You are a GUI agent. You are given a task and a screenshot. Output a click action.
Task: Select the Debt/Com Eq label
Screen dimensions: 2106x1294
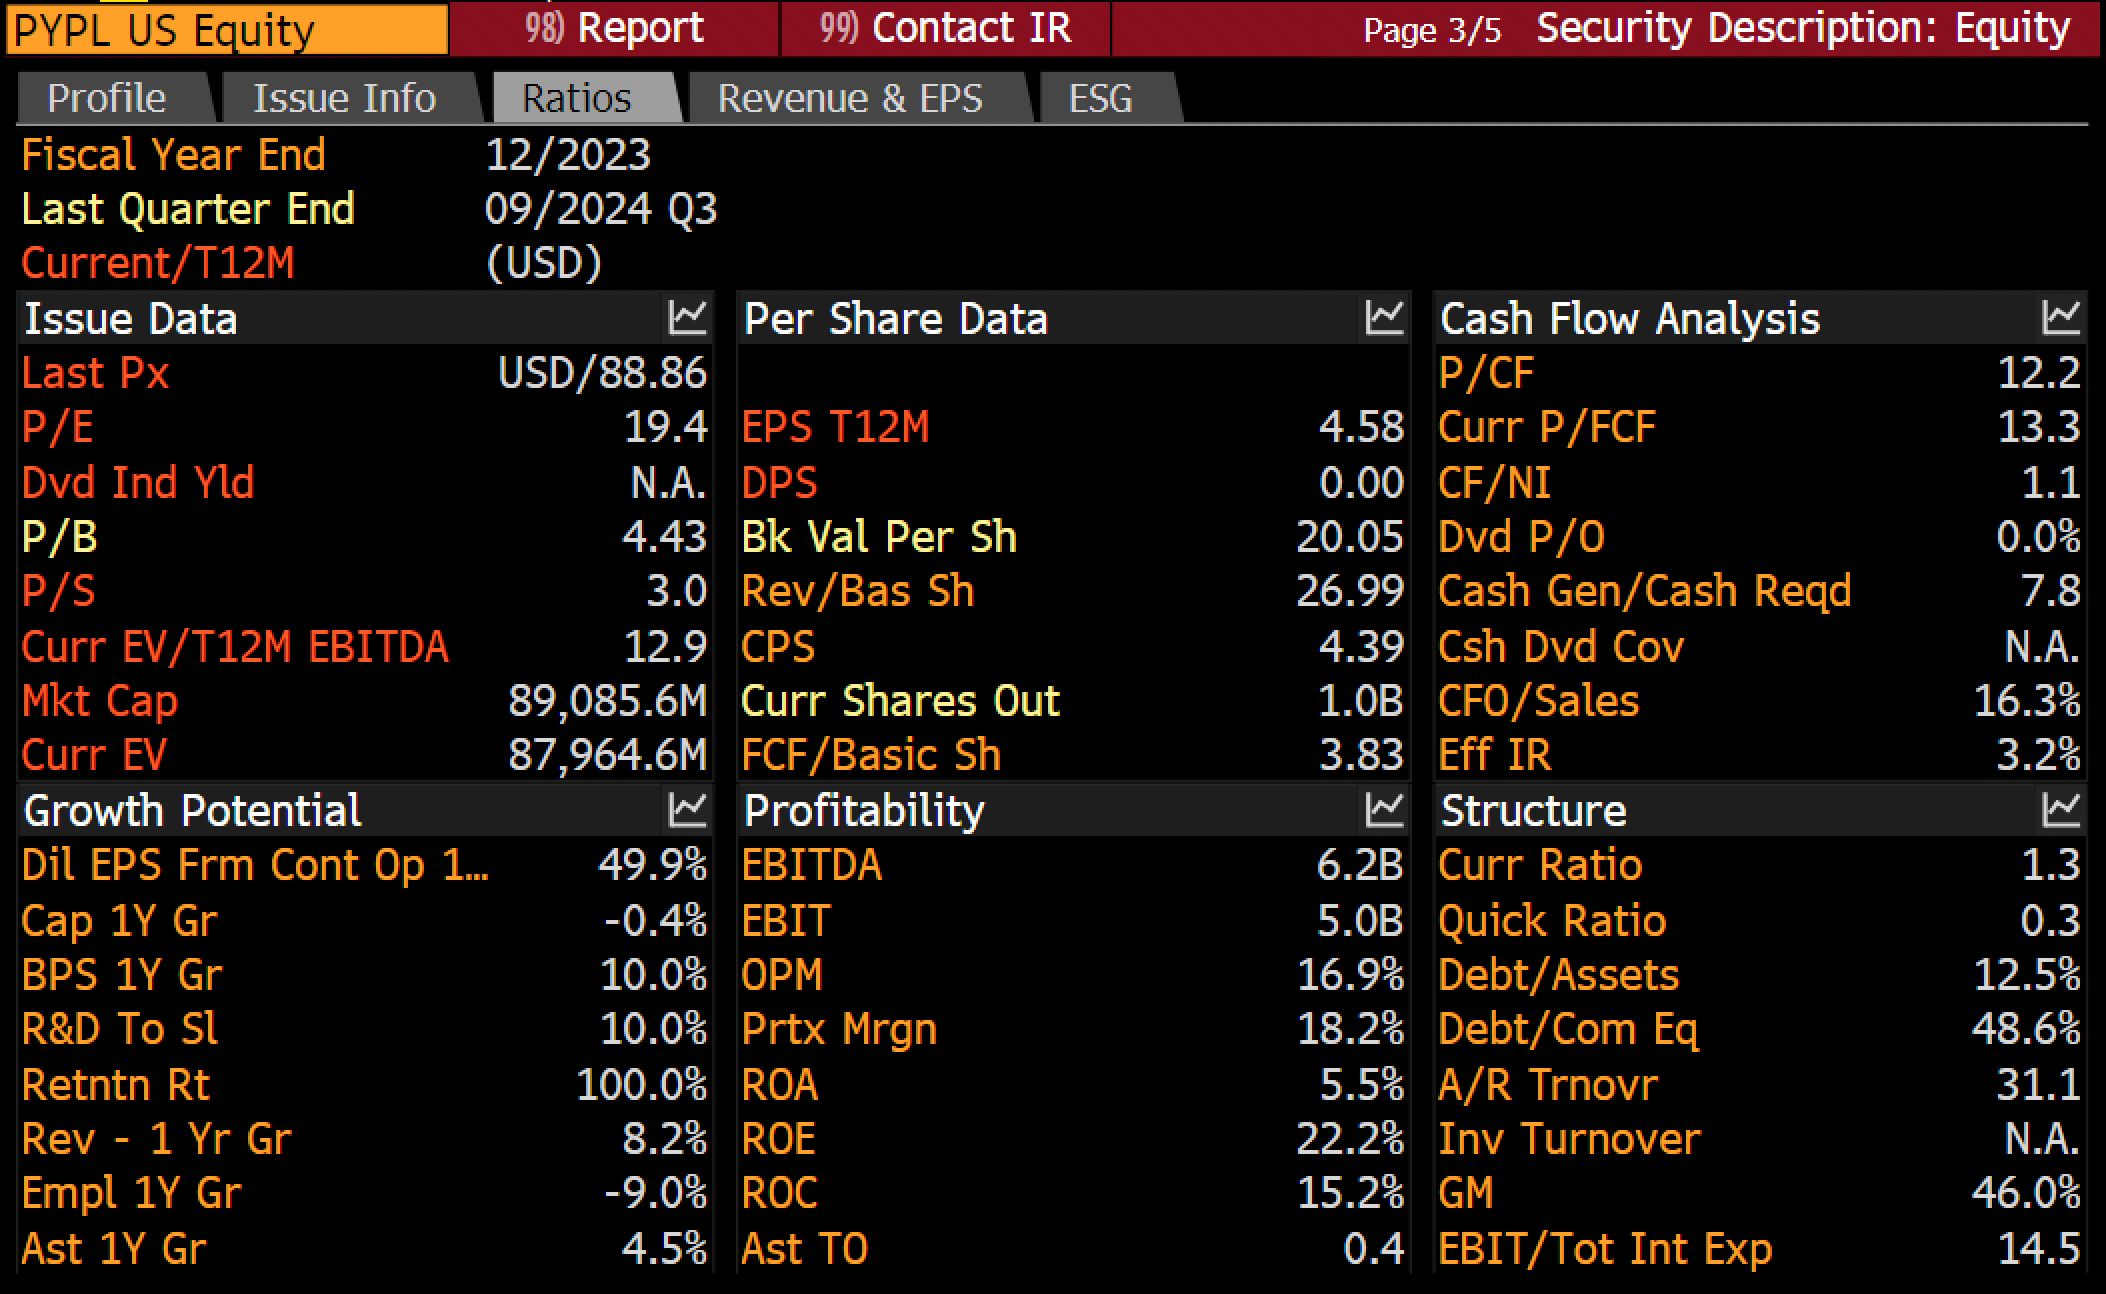click(1568, 1030)
